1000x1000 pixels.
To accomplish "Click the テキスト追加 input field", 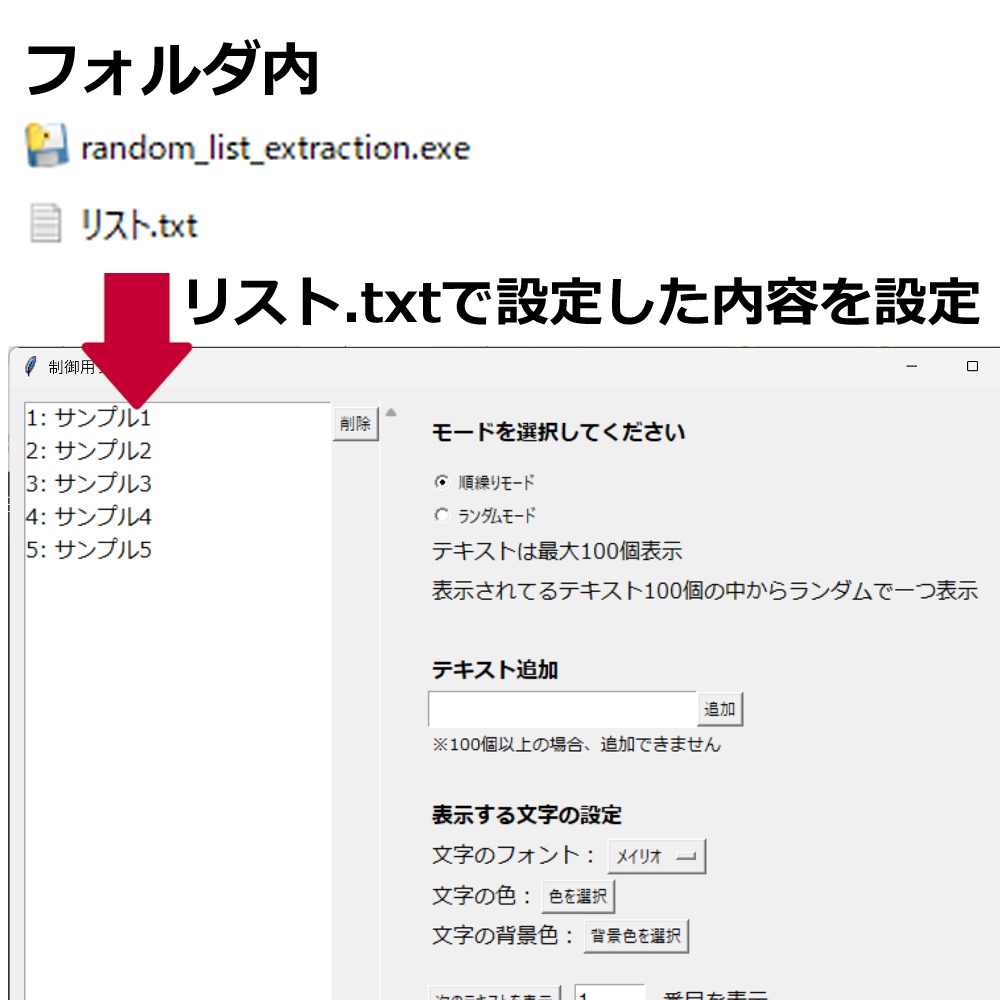I will click(x=560, y=708).
